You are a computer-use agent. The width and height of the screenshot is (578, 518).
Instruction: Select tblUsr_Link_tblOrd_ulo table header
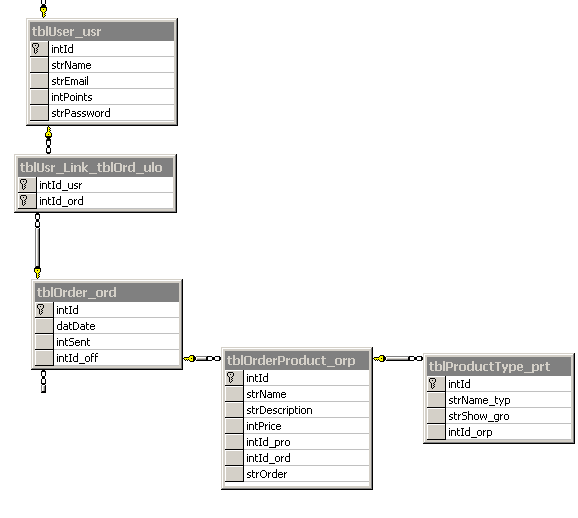(95, 167)
